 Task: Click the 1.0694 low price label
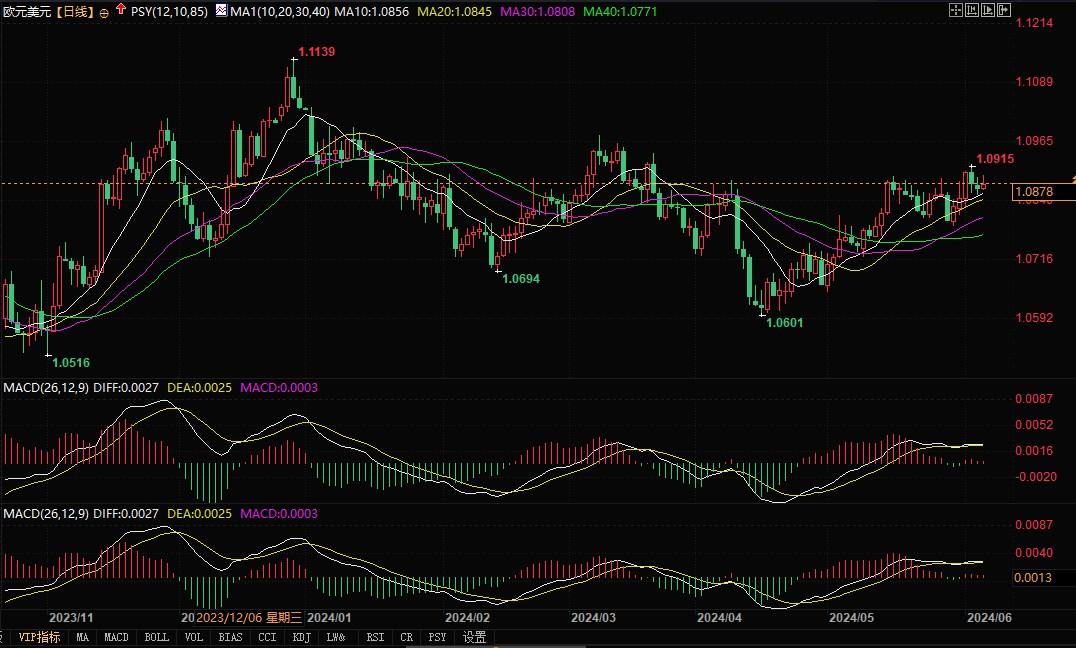[x=521, y=279]
